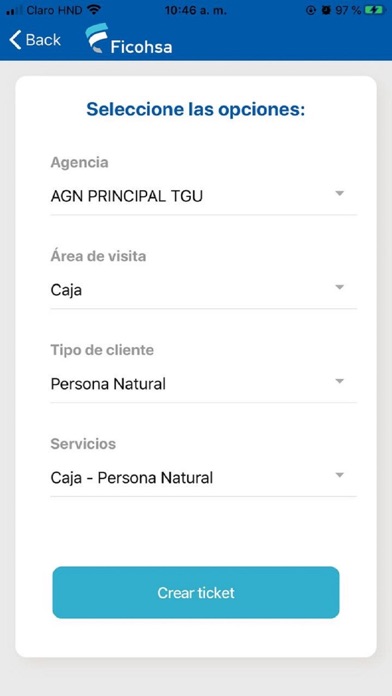Open the Agencia dropdown arrow
The width and height of the screenshot is (392, 696).
340,194
